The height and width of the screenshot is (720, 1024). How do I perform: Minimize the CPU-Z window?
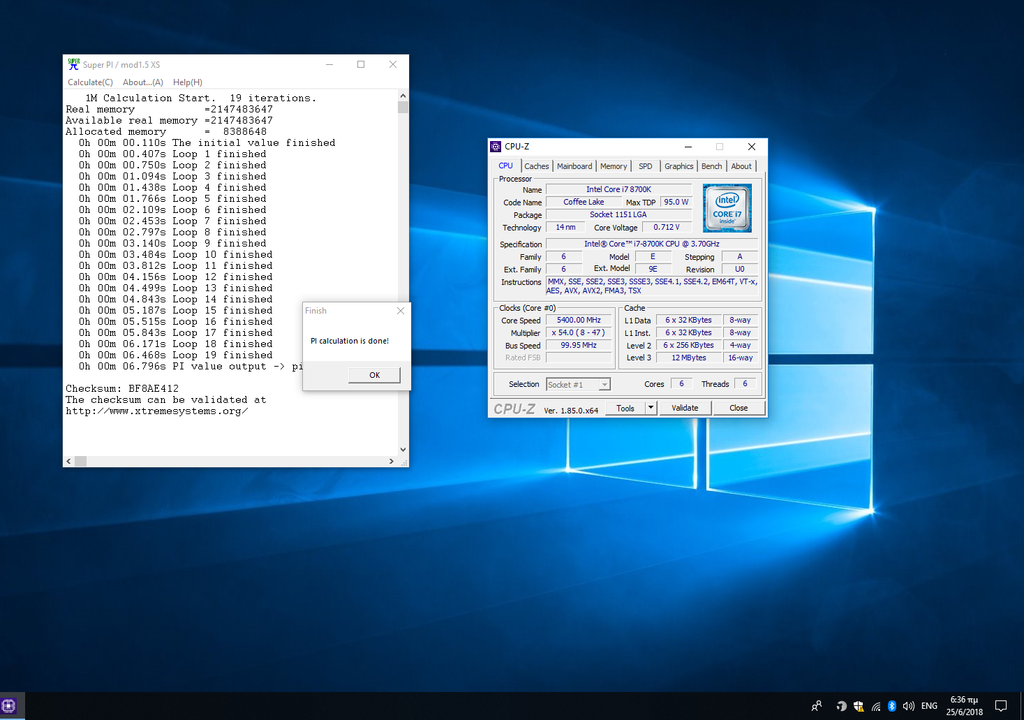point(688,146)
